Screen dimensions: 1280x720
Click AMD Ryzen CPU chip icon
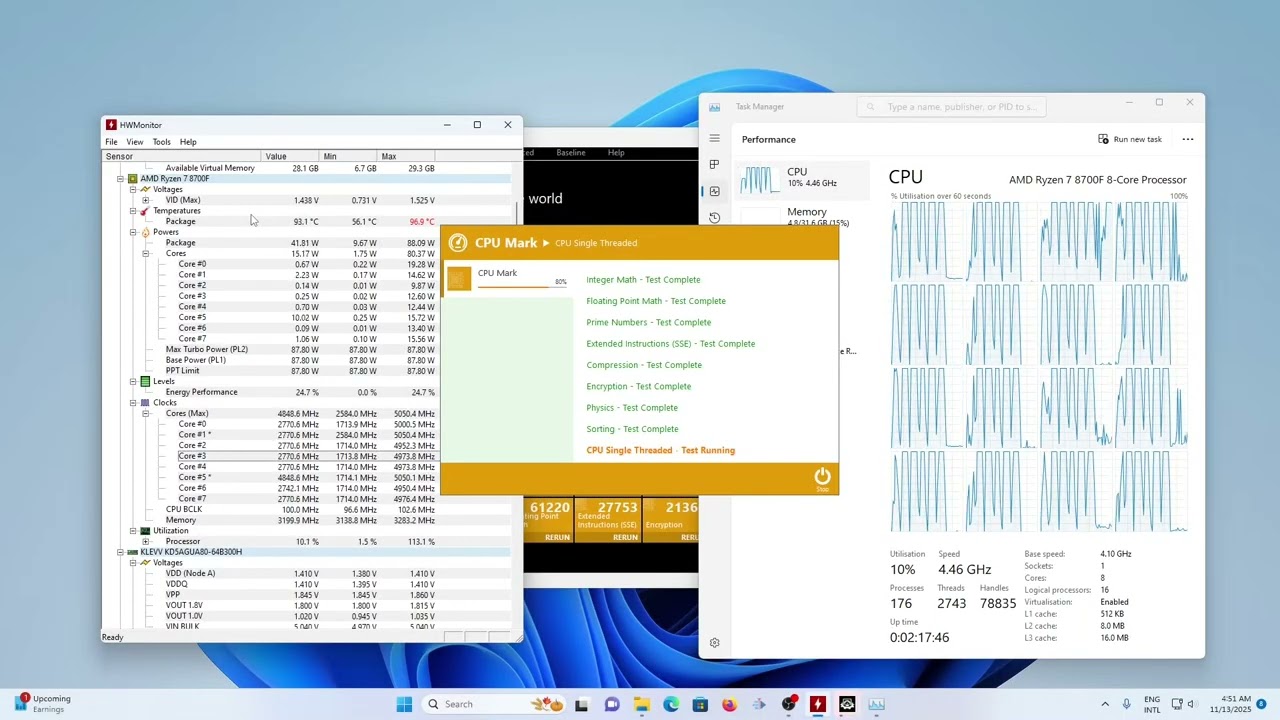pos(132,179)
